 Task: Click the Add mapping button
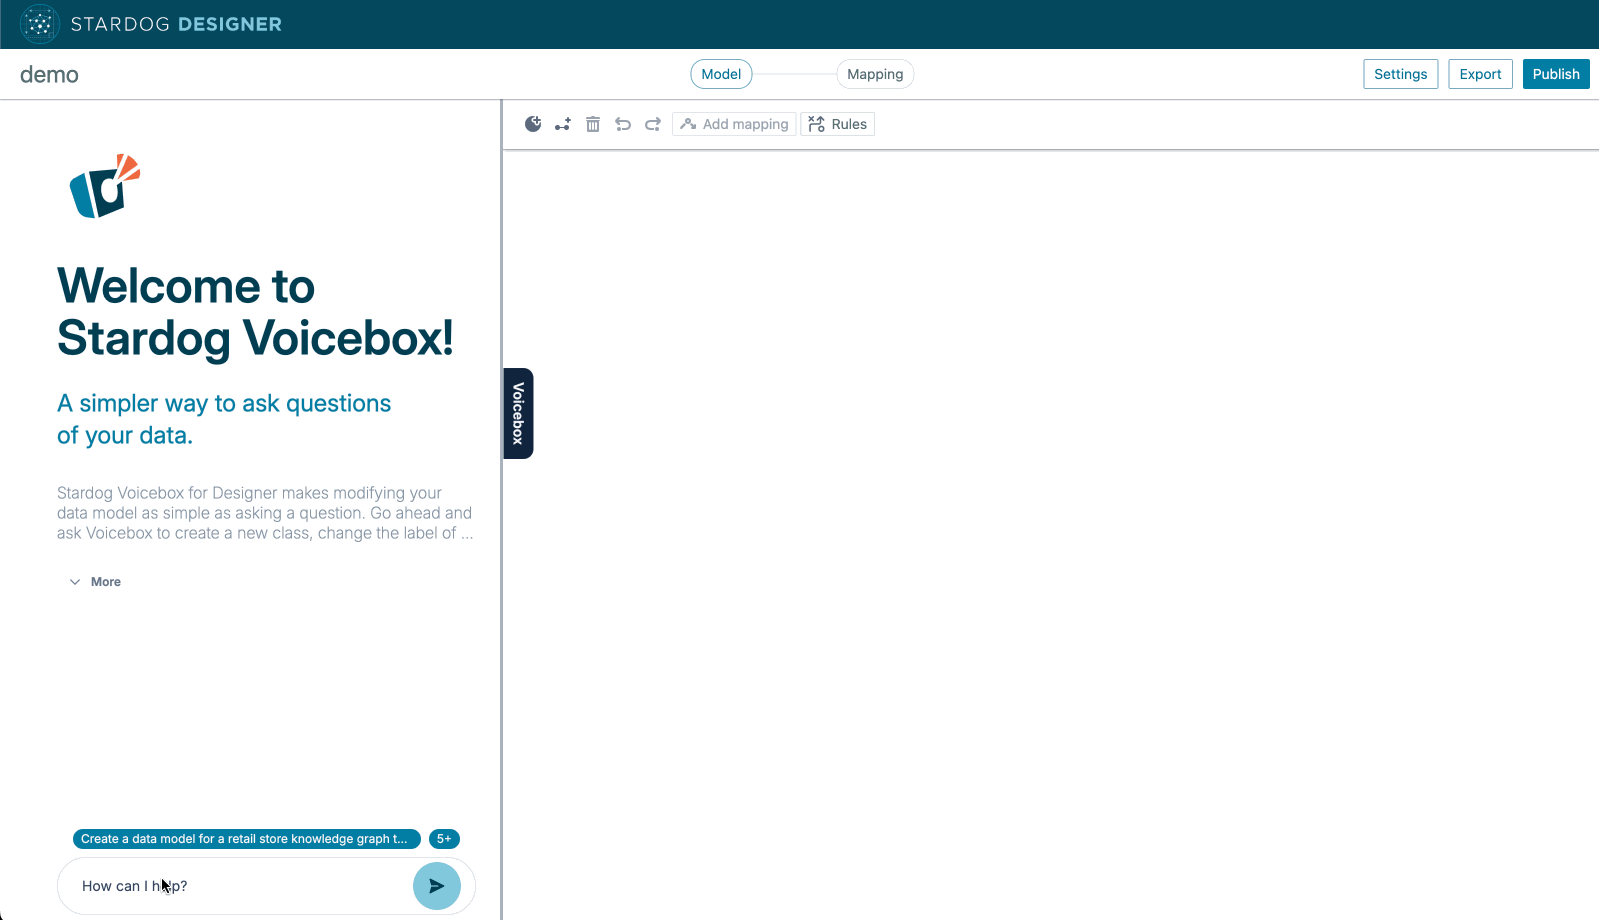coord(734,124)
